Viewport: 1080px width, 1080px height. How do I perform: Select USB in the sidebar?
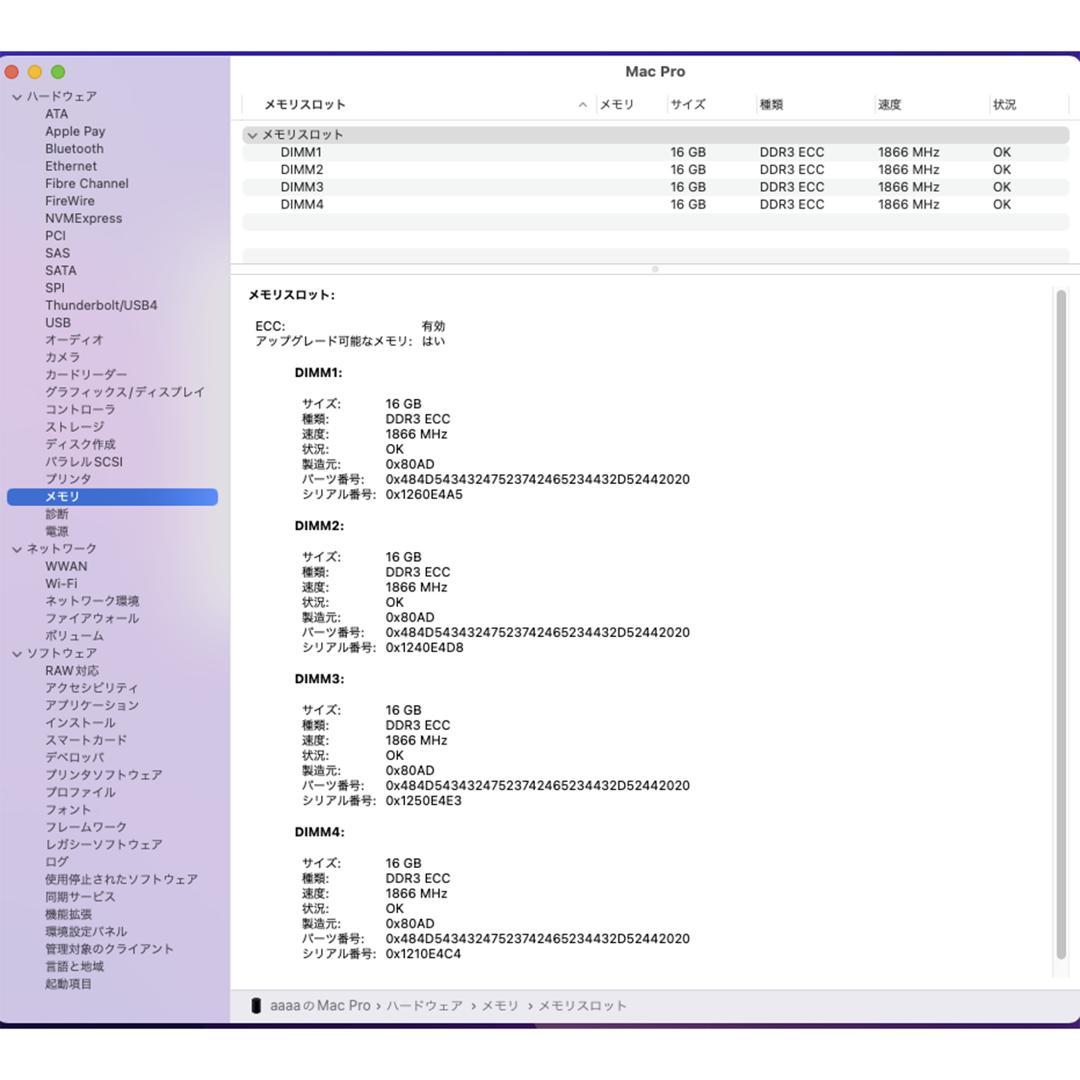coord(58,322)
